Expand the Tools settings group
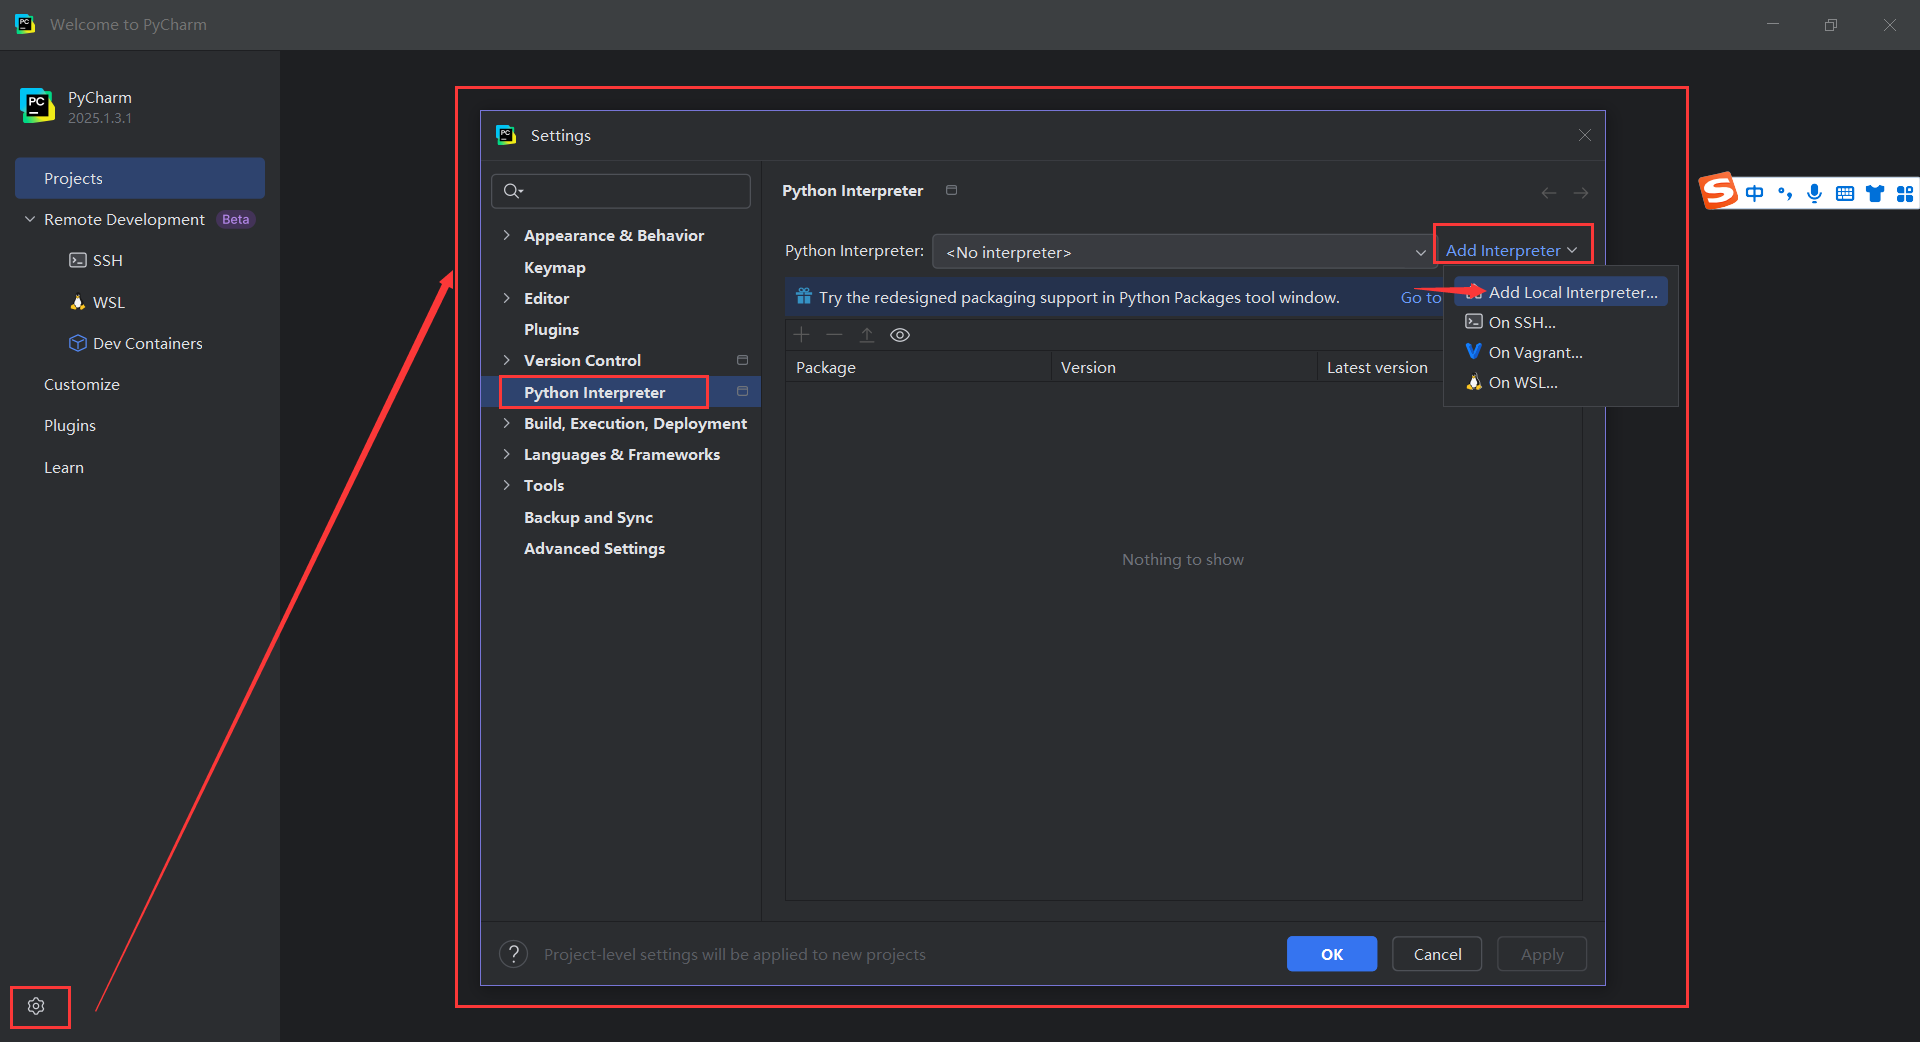This screenshot has width=1920, height=1042. pos(507,485)
